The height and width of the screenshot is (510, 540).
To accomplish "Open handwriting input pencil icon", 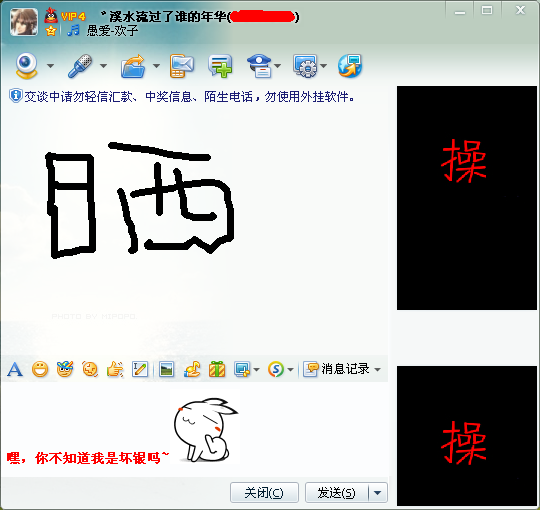I will (140, 370).
